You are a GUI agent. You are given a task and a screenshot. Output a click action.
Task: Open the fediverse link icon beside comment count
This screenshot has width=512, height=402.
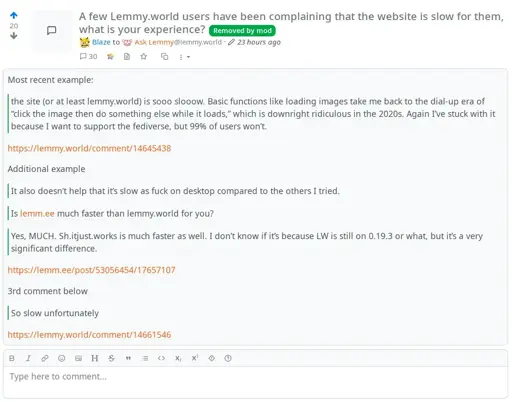tap(110, 57)
